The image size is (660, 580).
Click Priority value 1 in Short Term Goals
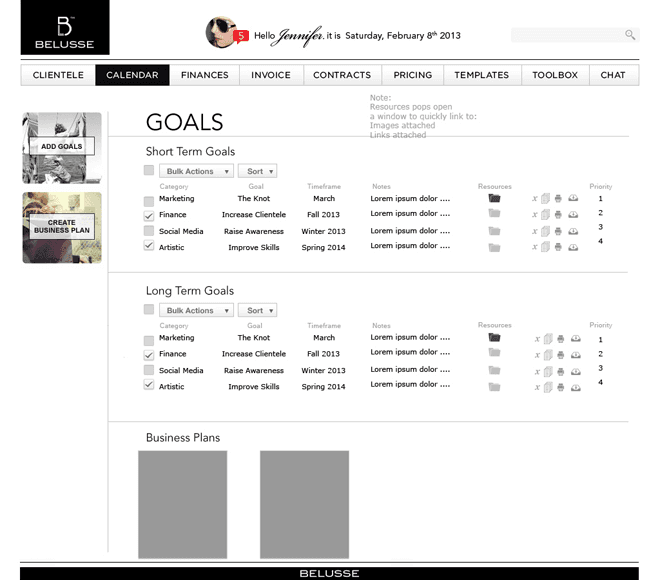(x=601, y=199)
